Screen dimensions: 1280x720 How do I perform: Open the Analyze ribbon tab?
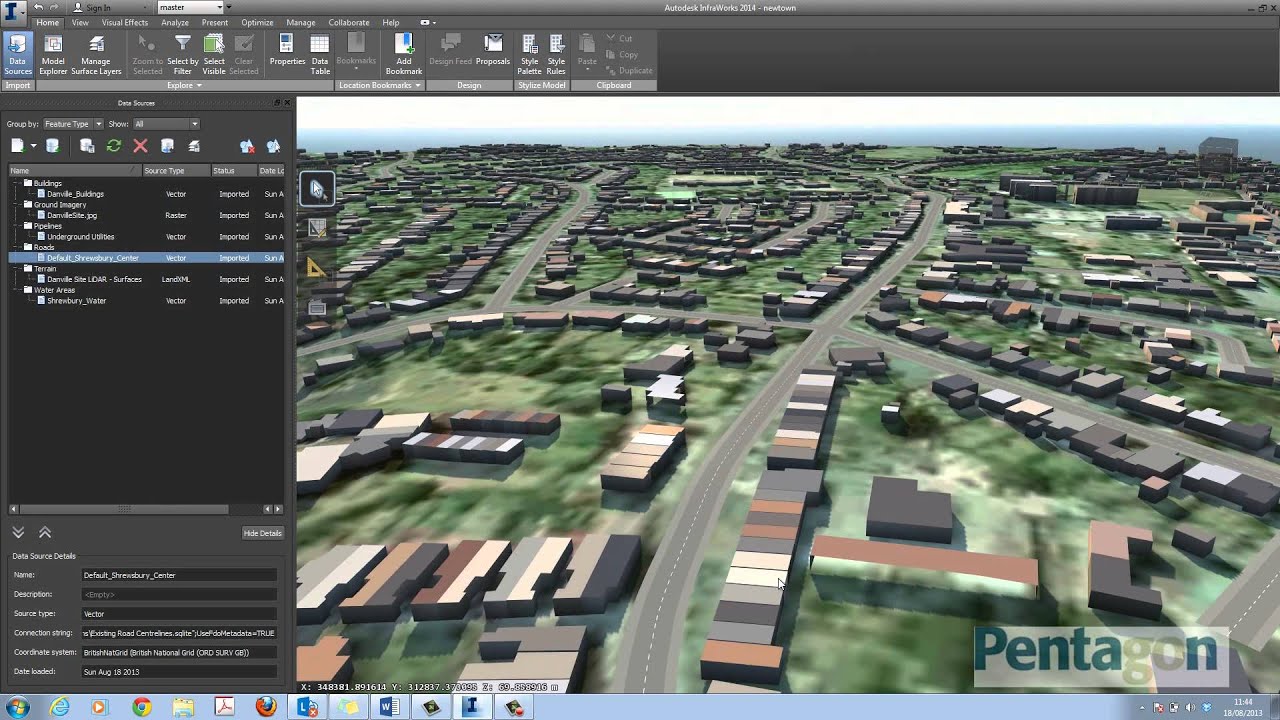tap(175, 22)
